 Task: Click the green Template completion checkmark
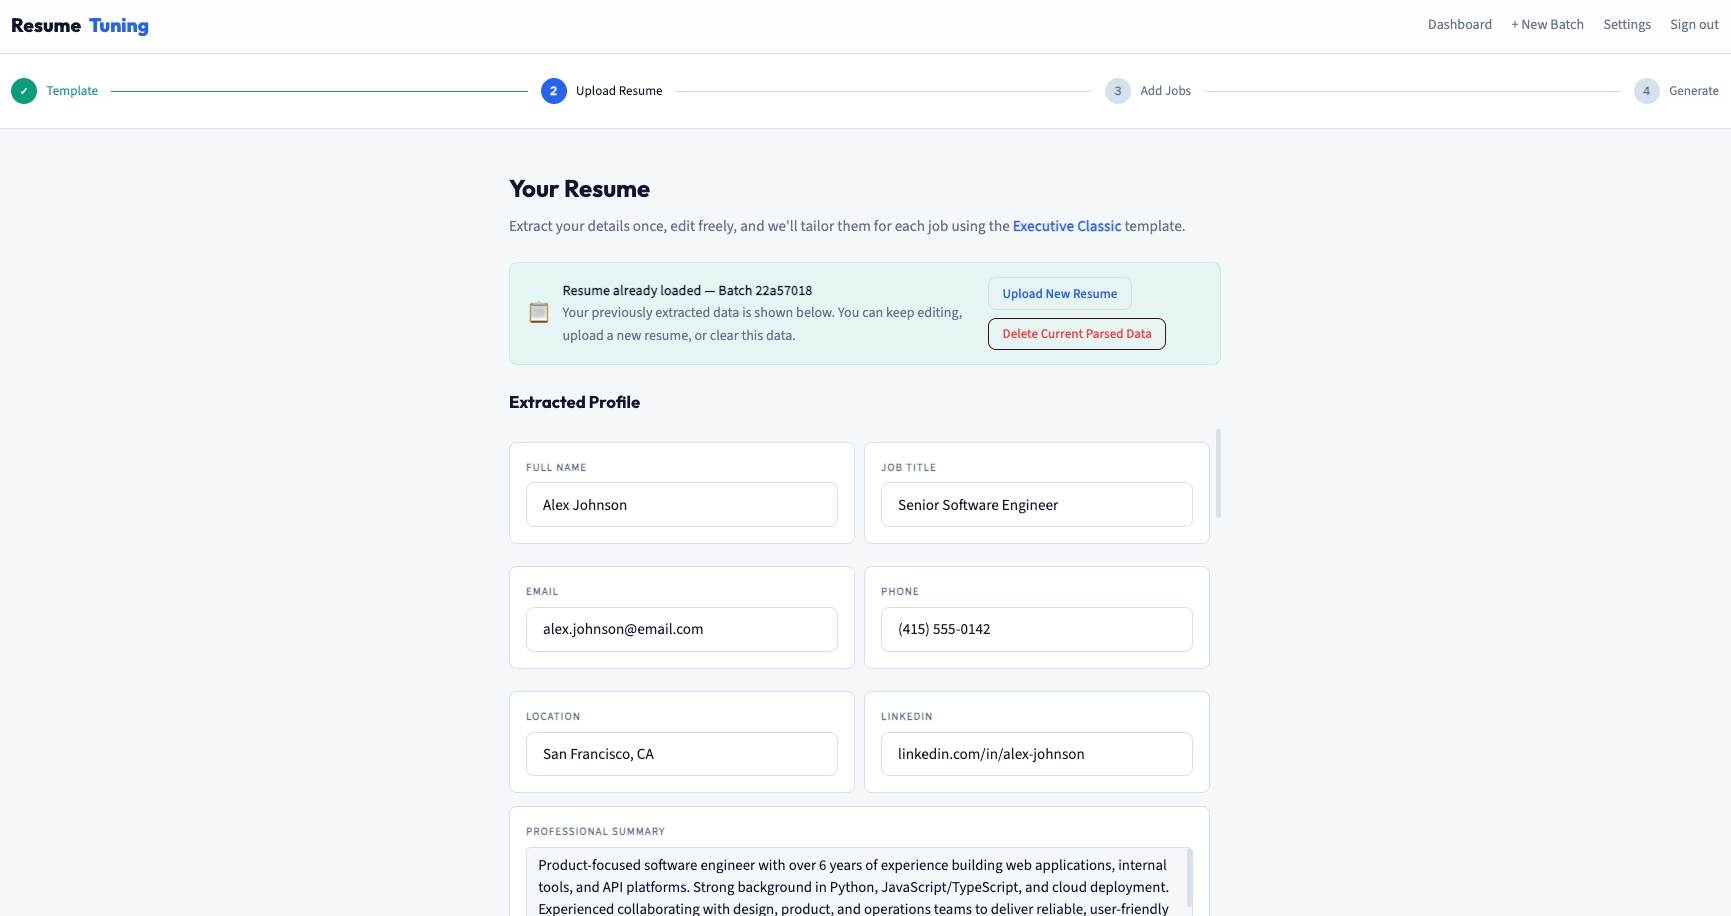[24, 91]
